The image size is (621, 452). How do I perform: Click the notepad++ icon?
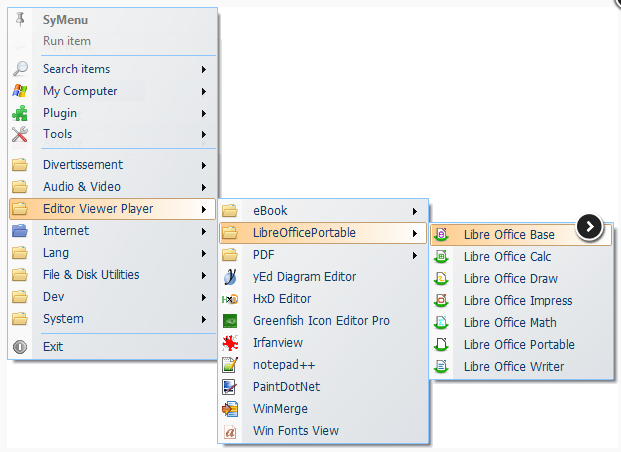(x=230, y=365)
